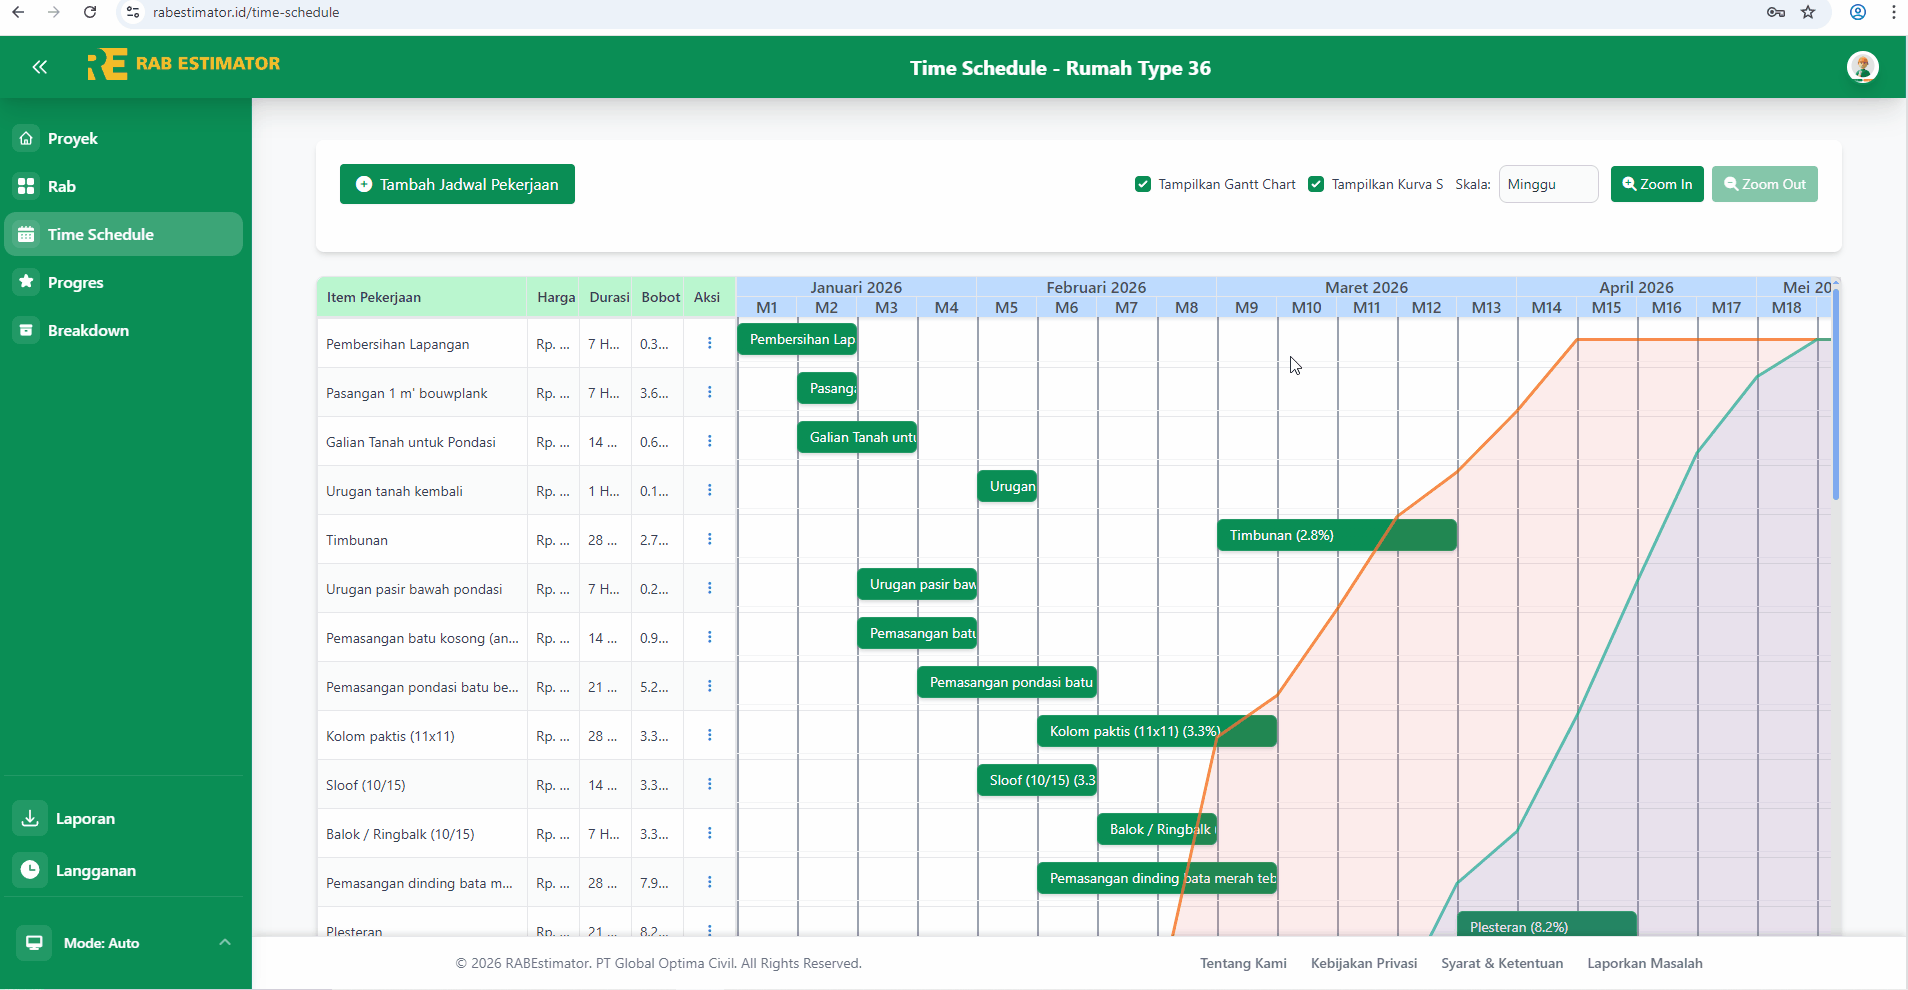Collapse sidebar with double-chevron icon
The width and height of the screenshot is (1908, 990).
pyautogui.click(x=40, y=67)
